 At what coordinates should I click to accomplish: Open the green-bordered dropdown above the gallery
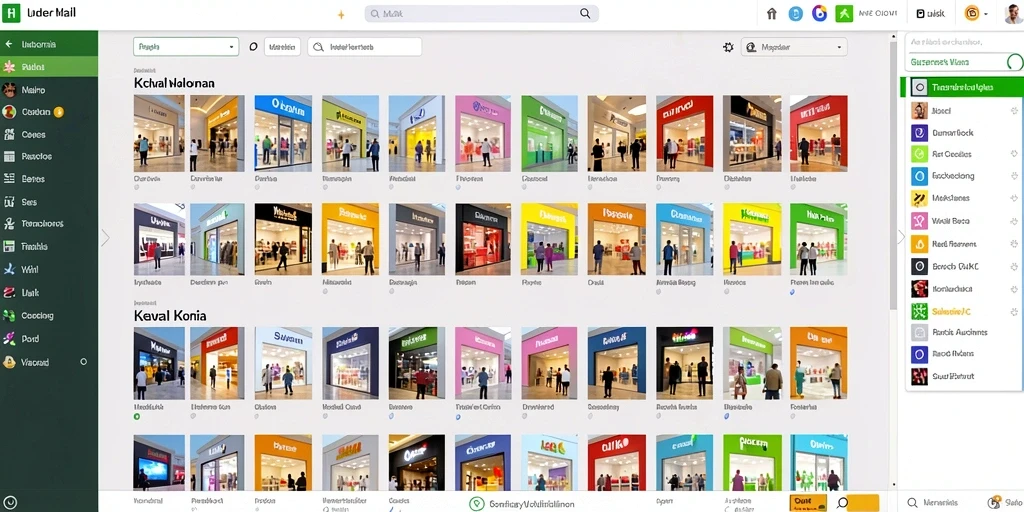186,46
